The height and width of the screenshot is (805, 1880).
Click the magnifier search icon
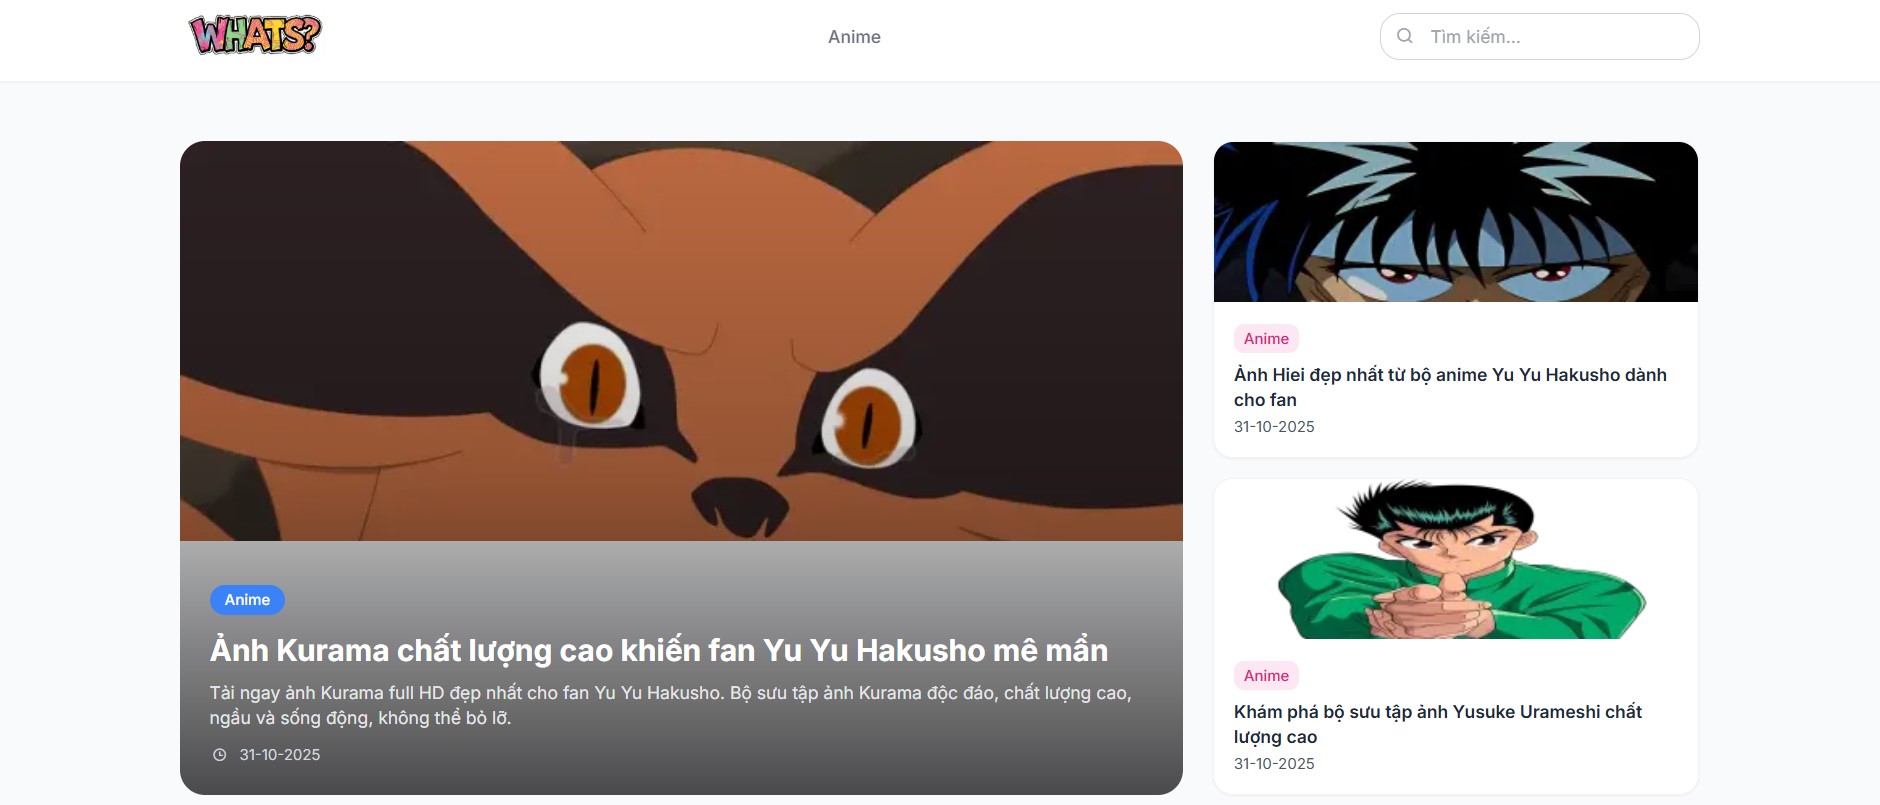pyautogui.click(x=1405, y=36)
